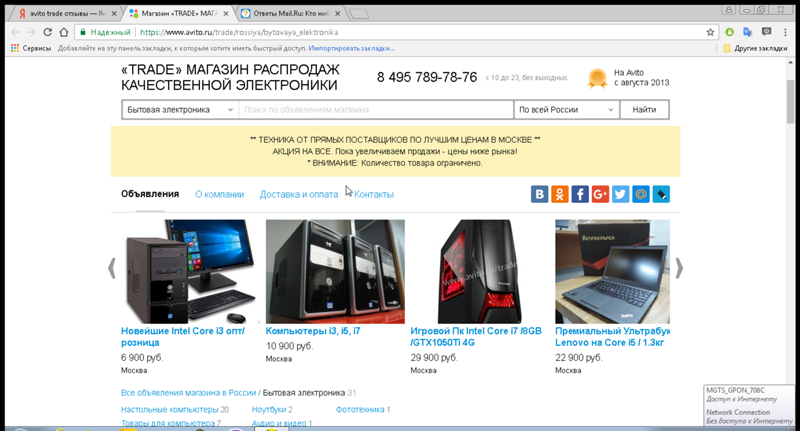
Task: Open Настольные компьютеры category link
Action: point(169,410)
